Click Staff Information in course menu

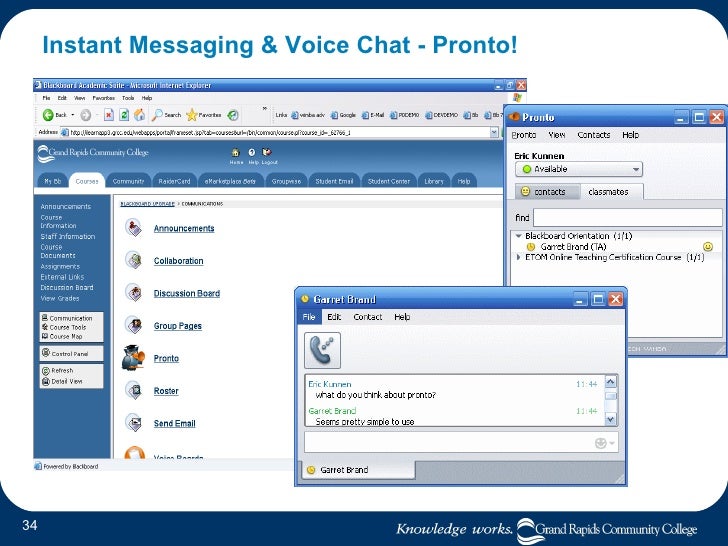[x=67, y=236]
